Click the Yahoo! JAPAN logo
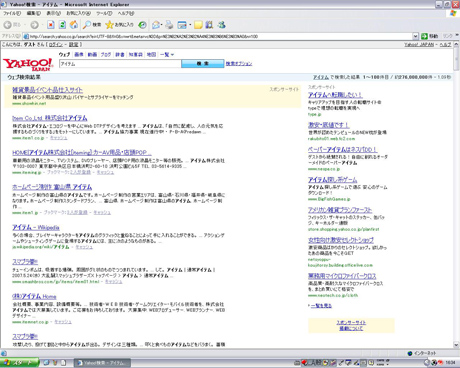460x368 pixels. point(28,64)
